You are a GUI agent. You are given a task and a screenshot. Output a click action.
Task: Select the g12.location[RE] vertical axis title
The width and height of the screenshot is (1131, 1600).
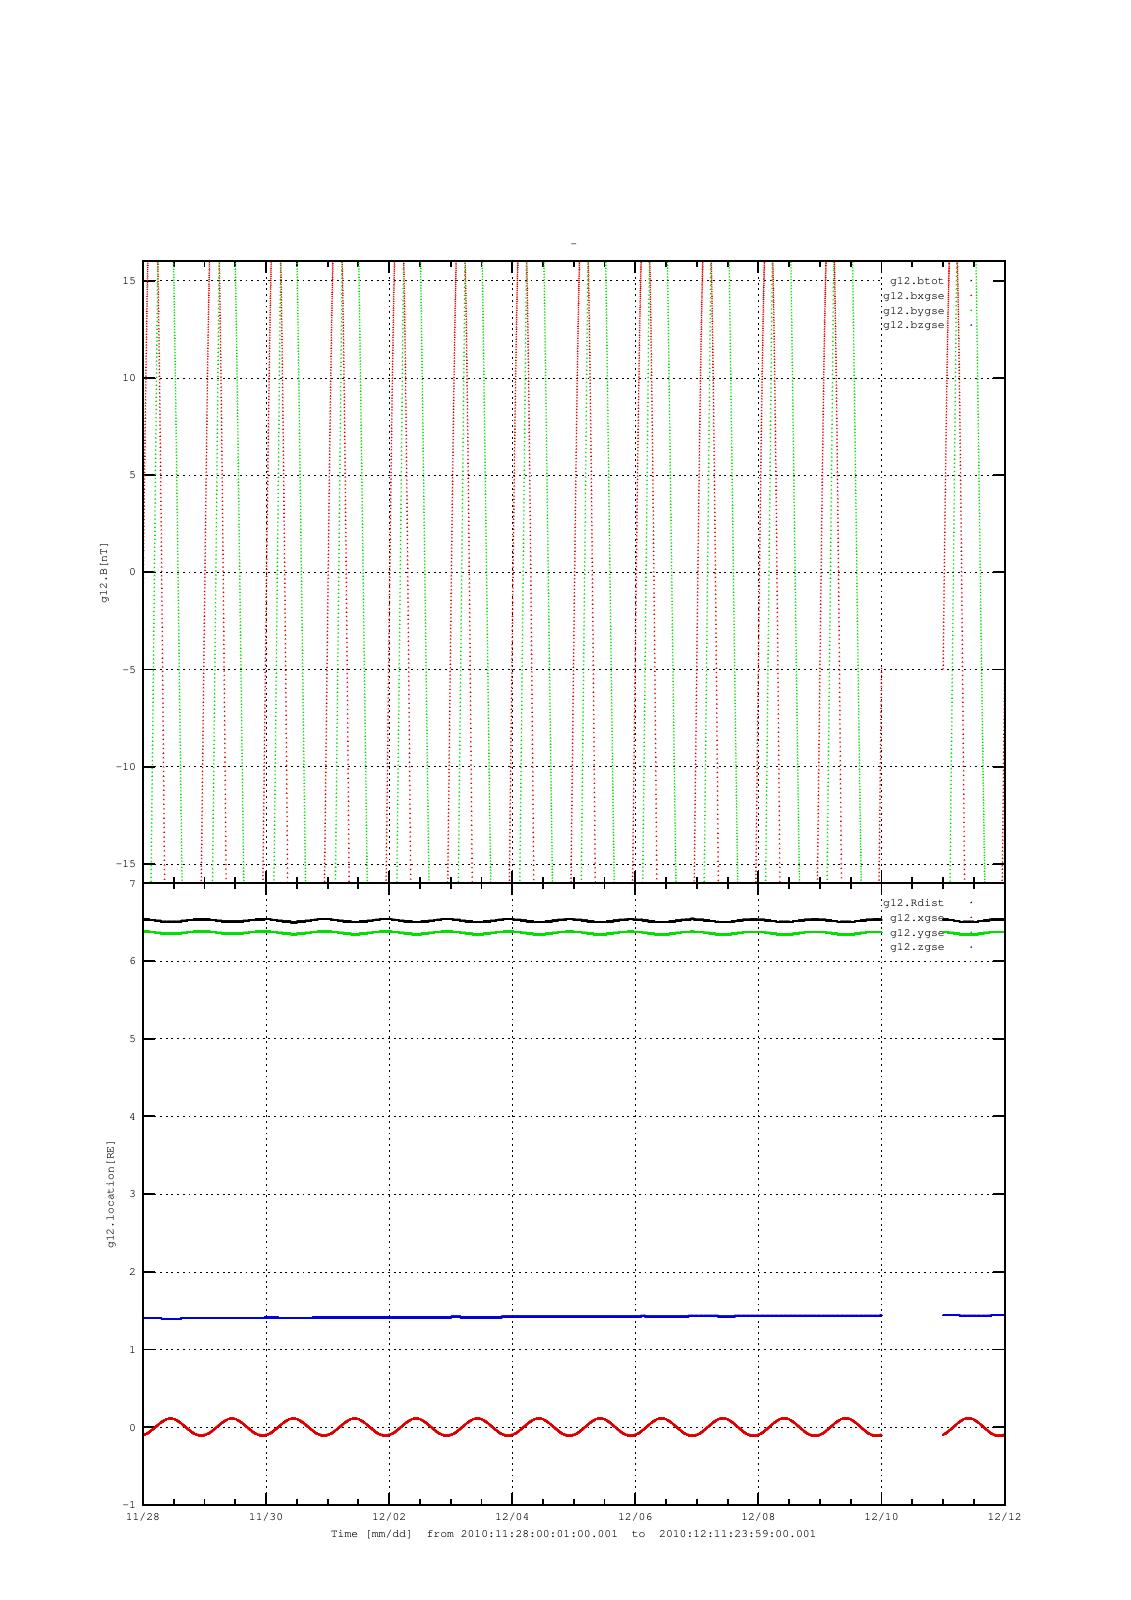(112, 1194)
